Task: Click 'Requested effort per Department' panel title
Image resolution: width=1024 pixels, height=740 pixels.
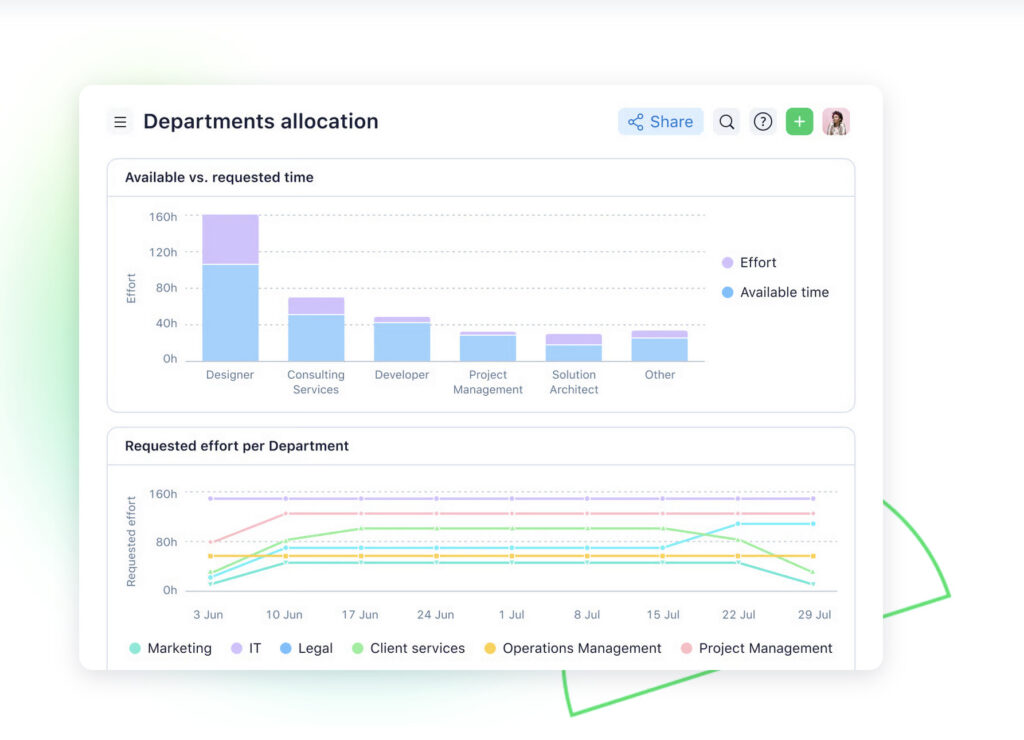Action: click(237, 446)
